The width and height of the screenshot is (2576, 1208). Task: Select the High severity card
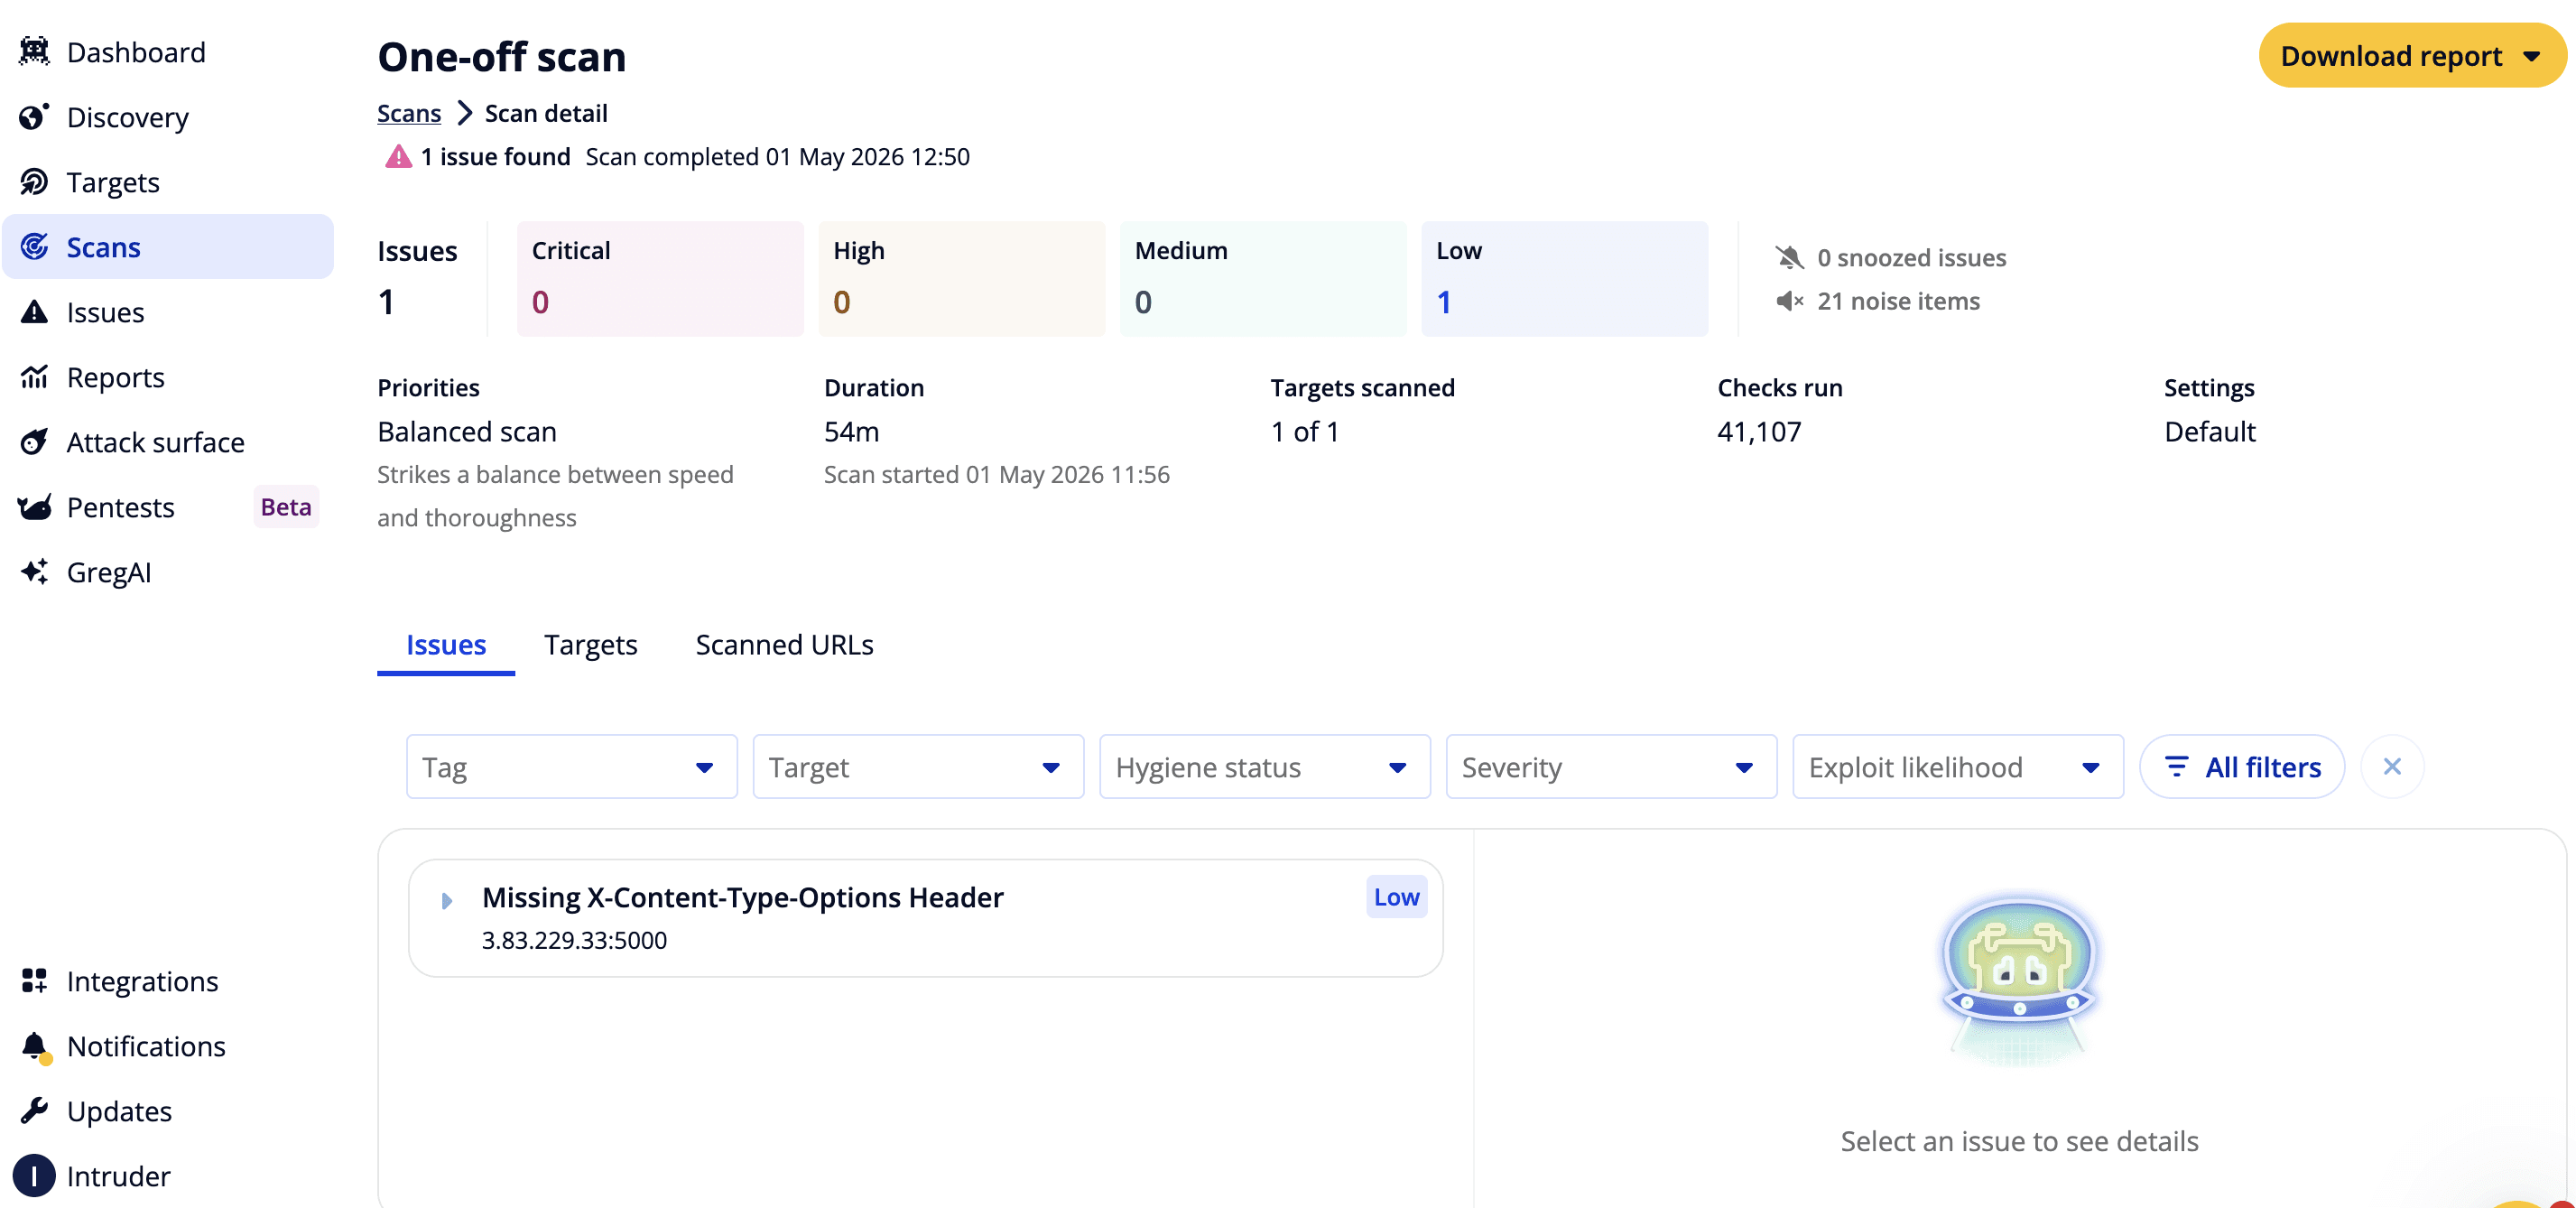[x=961, y=278]
